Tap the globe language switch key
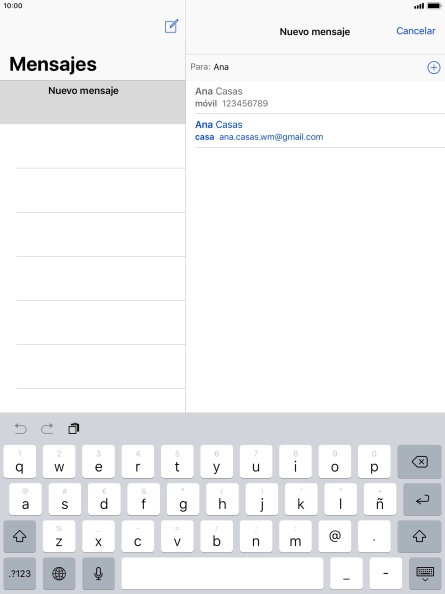The image size is (445, 594). 59,574
